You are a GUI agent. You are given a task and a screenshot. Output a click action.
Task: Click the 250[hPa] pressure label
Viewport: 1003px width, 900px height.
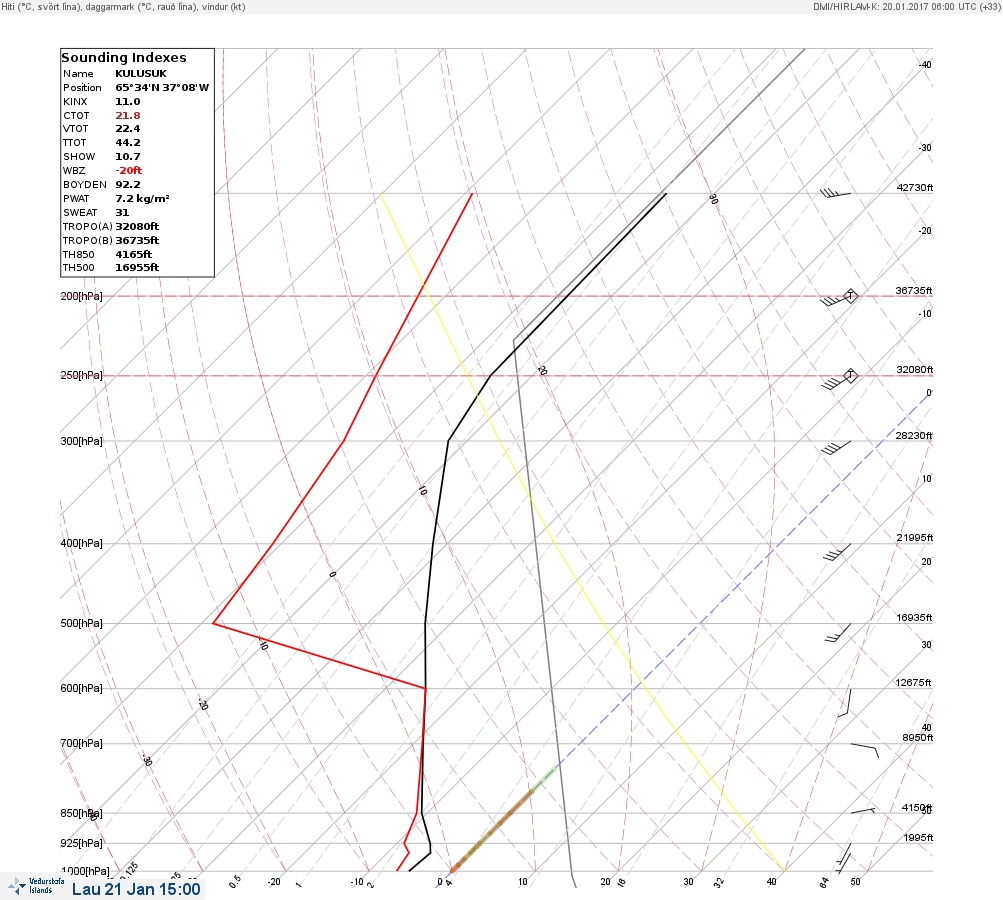click(81, 375)
